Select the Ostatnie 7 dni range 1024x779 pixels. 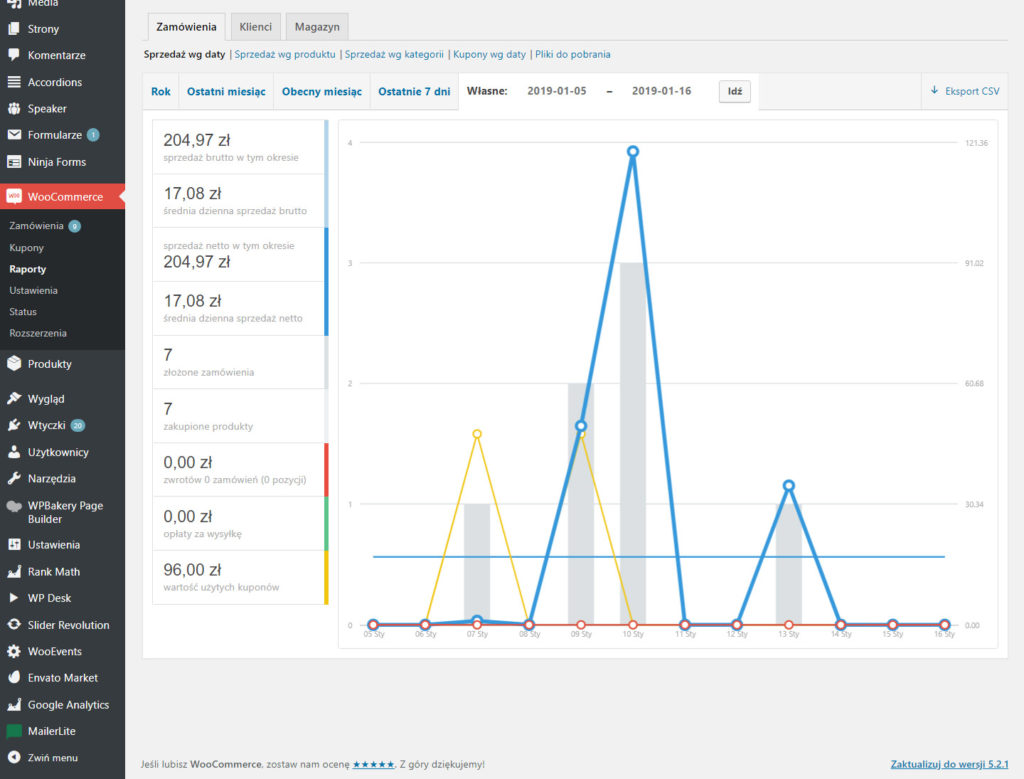[x=414, y=91]
